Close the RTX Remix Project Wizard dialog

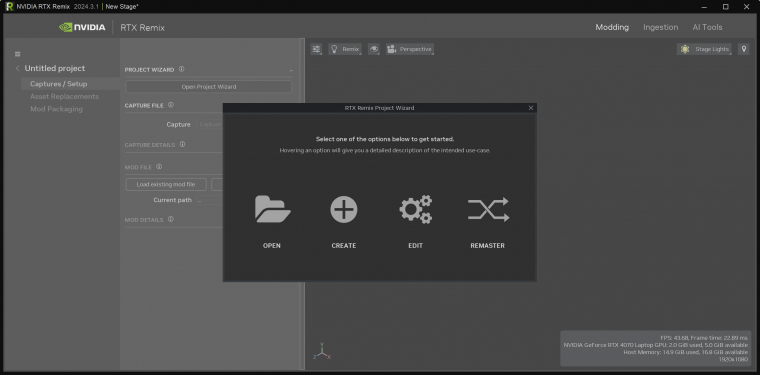pos(531,108)
